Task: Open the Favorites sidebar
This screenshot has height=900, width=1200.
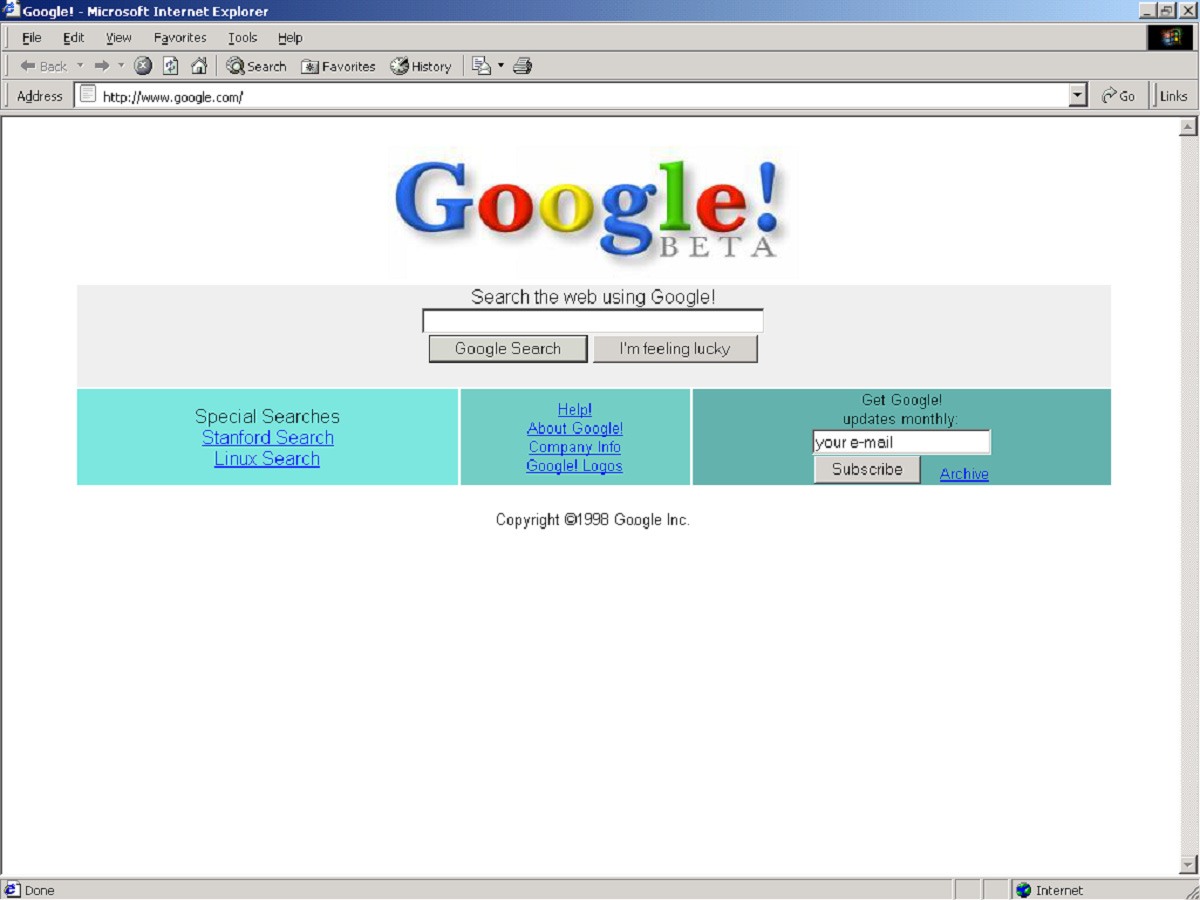Action: tap(339, 66)
